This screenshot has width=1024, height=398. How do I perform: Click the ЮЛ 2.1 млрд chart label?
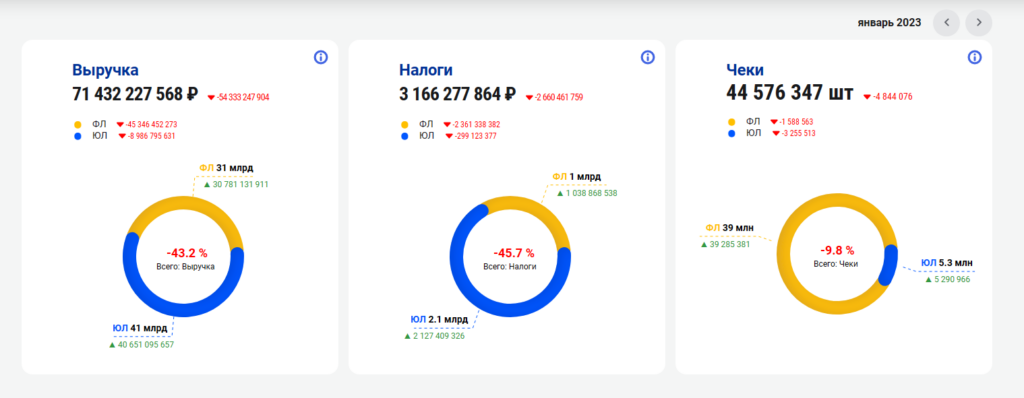click(x=439, y=320)
